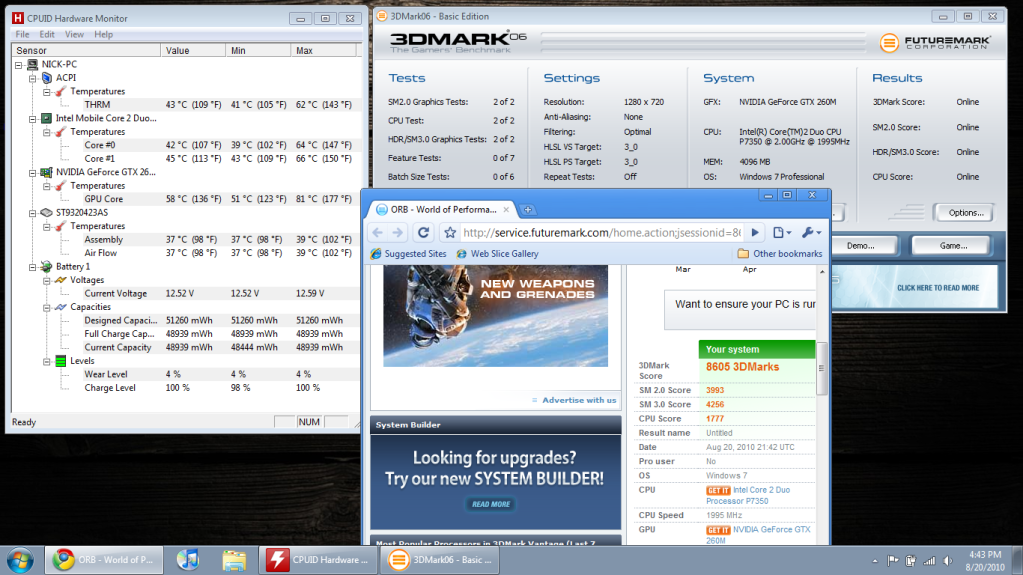The width and height of the screenshot is (1023, 575).
Task: Open Help menu in Hardware Monitor
Action: 103,34
